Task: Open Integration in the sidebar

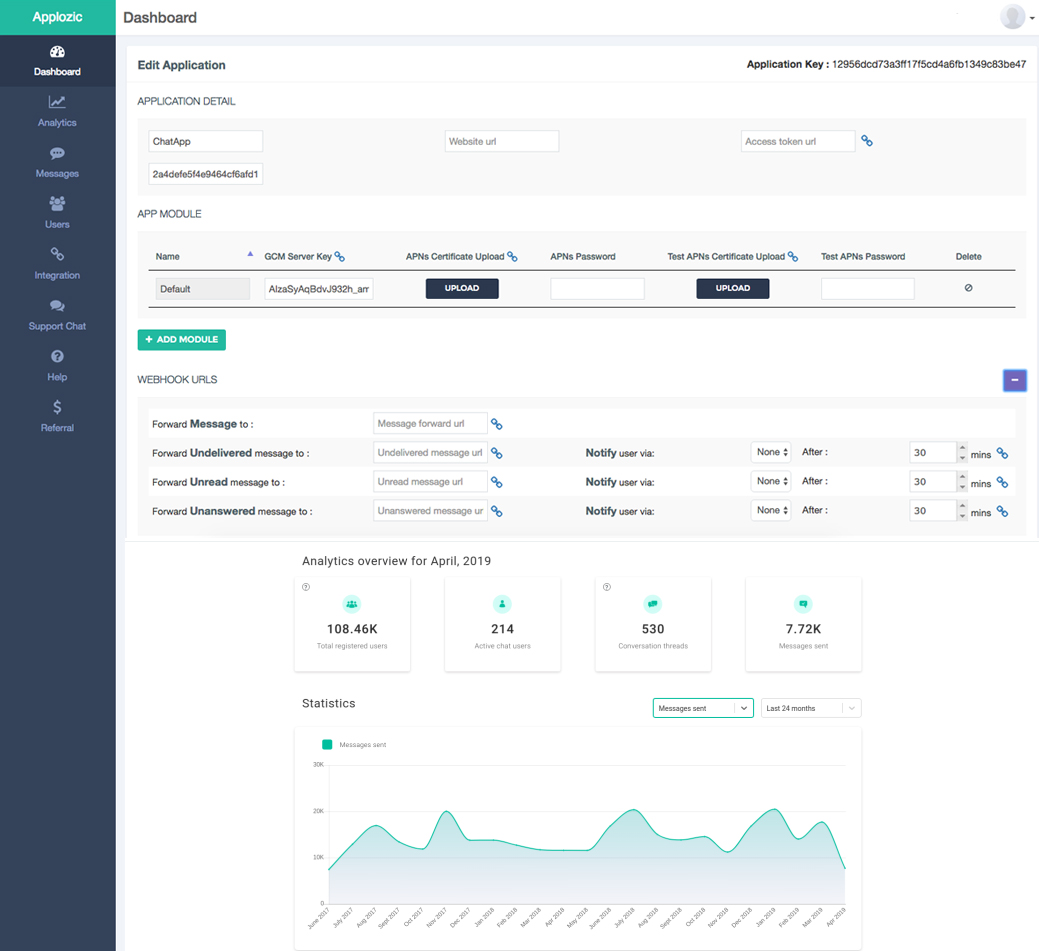Action: pos(57,264)
